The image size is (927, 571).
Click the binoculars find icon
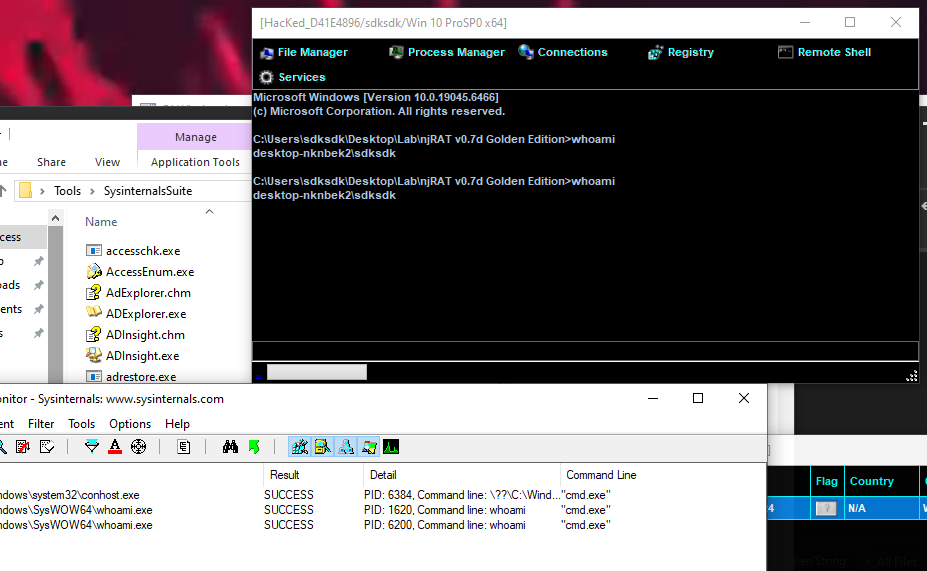pos(230,447)
